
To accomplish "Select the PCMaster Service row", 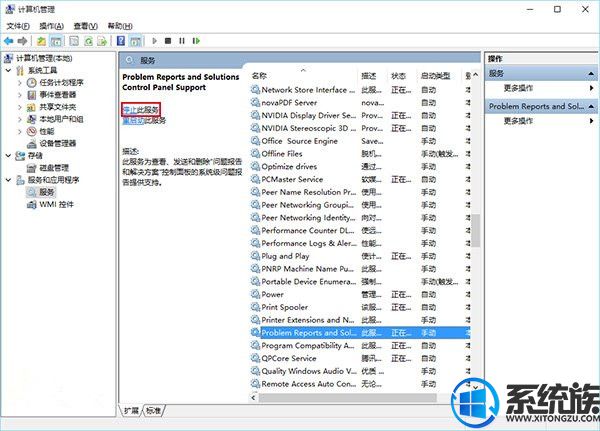I will (360, 180).
